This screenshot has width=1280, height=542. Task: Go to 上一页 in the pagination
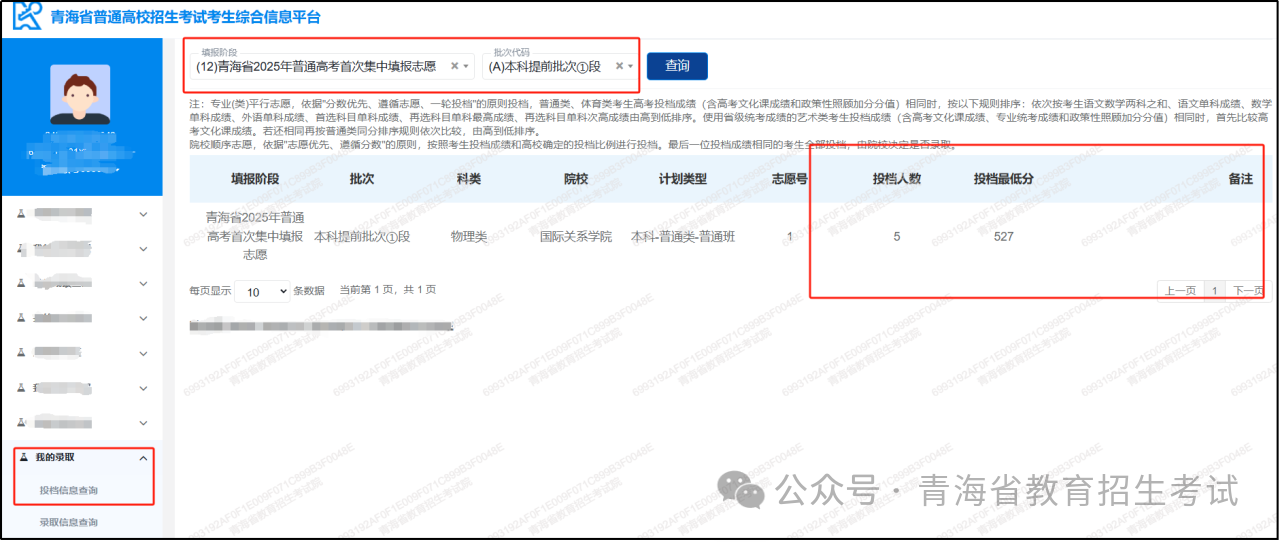coord(1180,291)
